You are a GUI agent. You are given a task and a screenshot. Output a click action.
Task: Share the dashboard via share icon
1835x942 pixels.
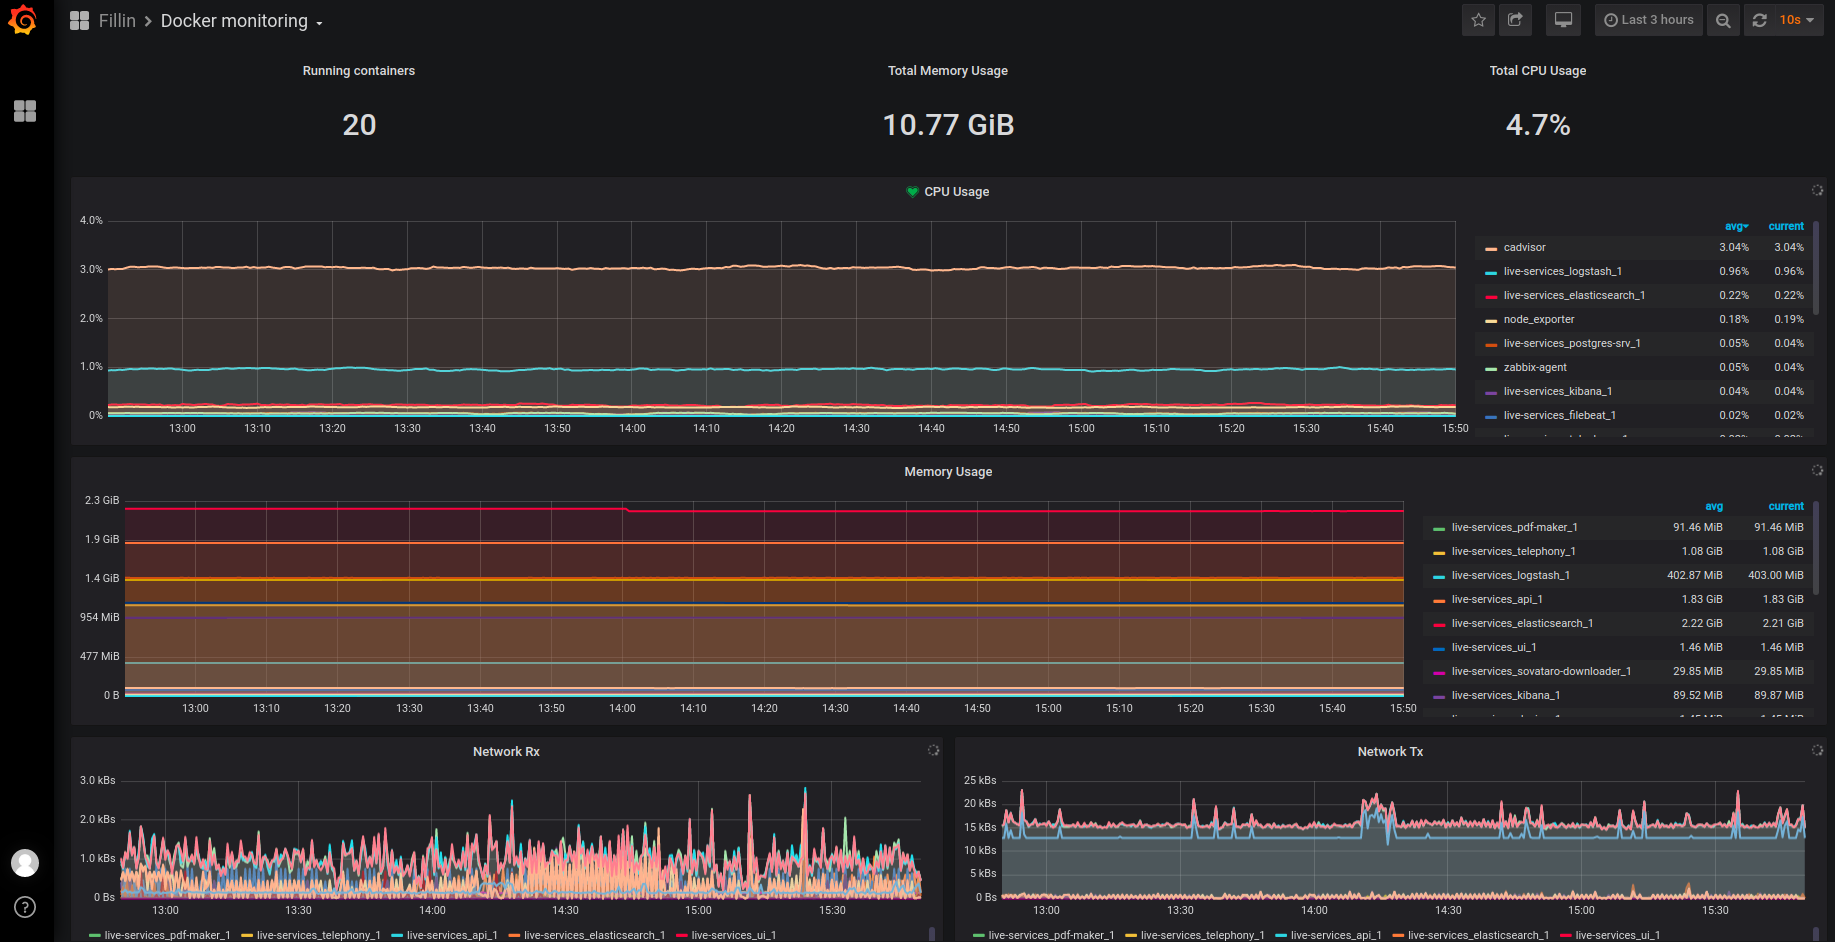(1515, 20)
